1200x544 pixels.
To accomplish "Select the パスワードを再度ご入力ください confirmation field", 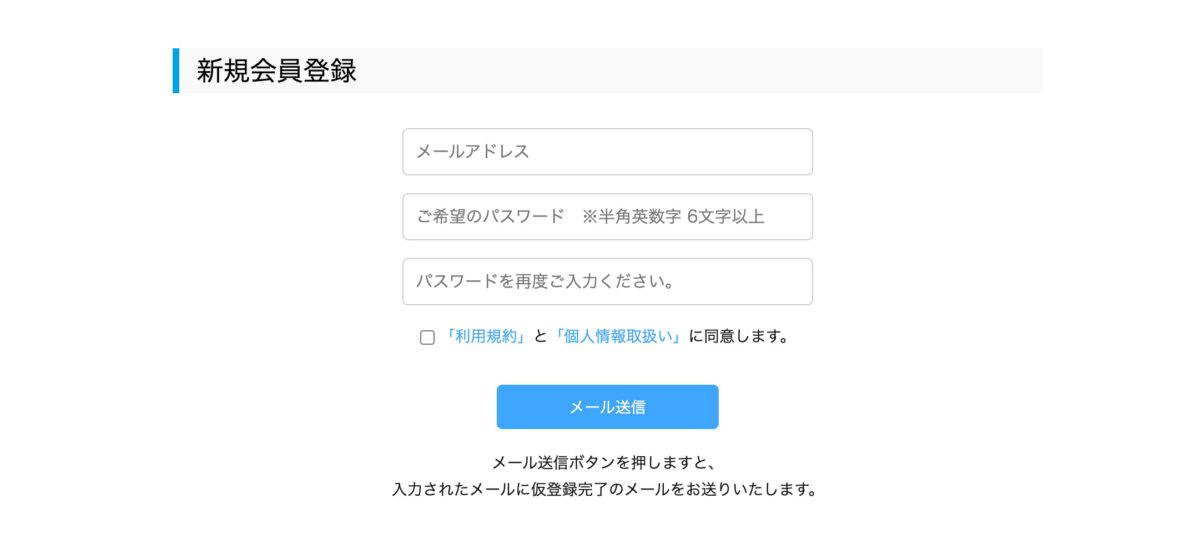I will tap(607, 282).
